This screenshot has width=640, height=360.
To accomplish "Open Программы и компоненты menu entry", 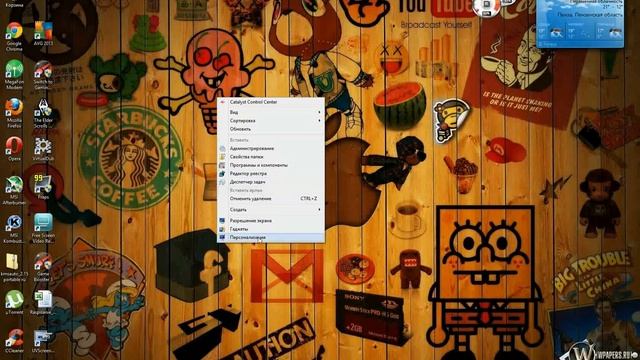I will [x=271, y=165].
